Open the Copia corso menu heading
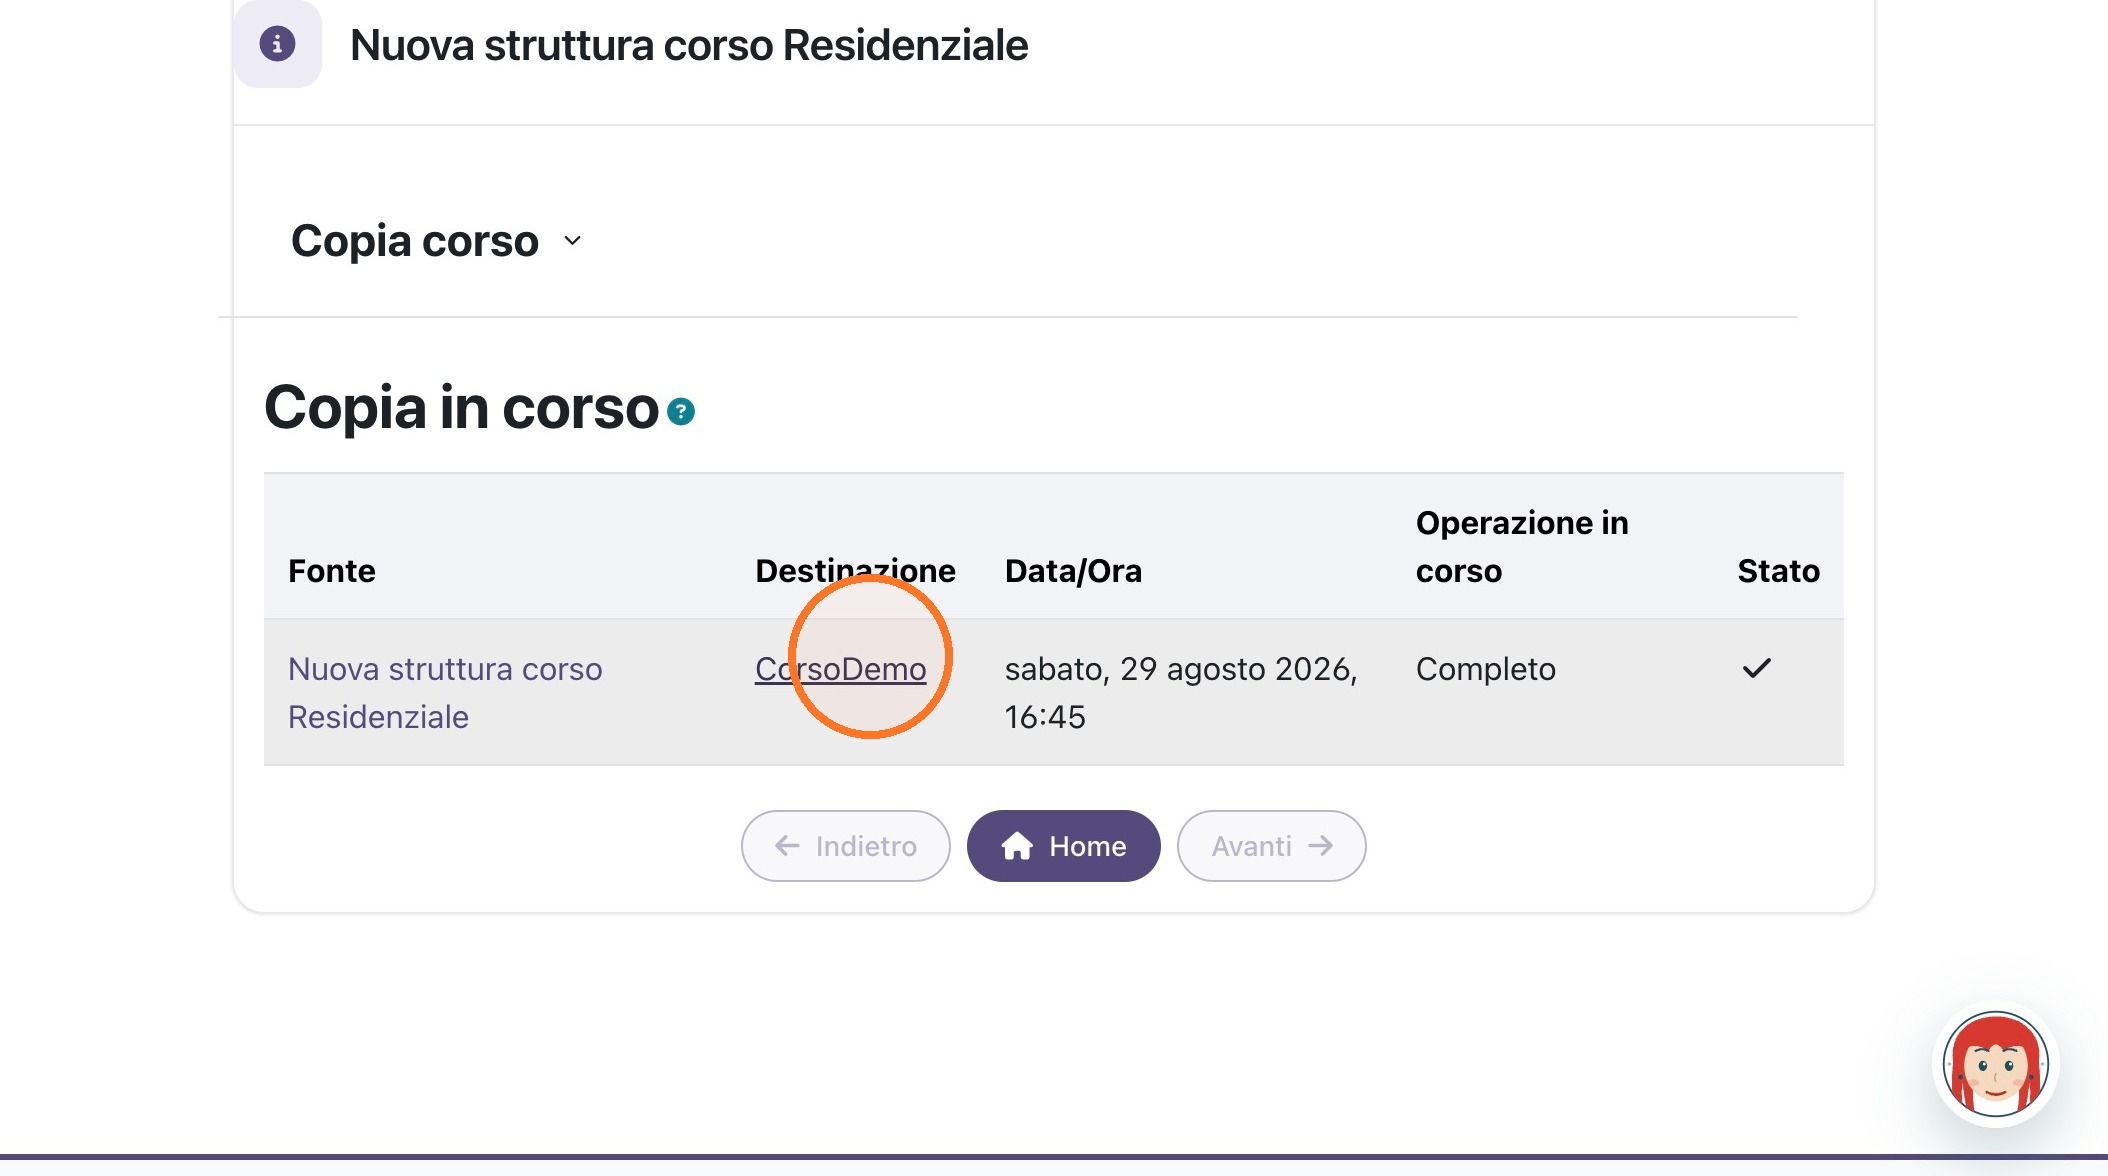The image size is (2108, 1176). click(x=415, y=241)
